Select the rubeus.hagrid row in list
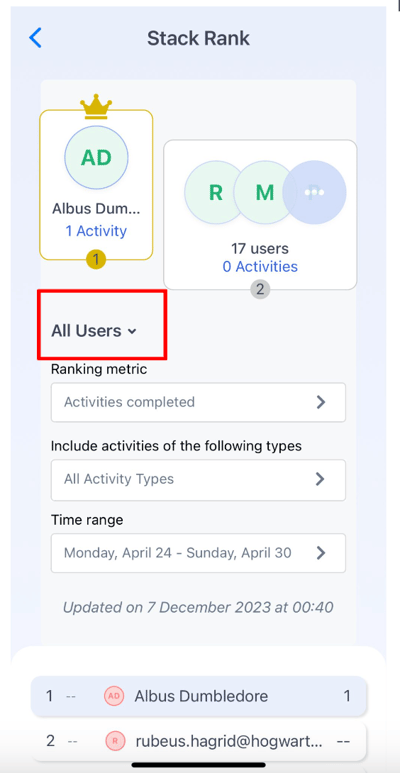The height and width of the screenshot is (773, 400). (199, 741)
